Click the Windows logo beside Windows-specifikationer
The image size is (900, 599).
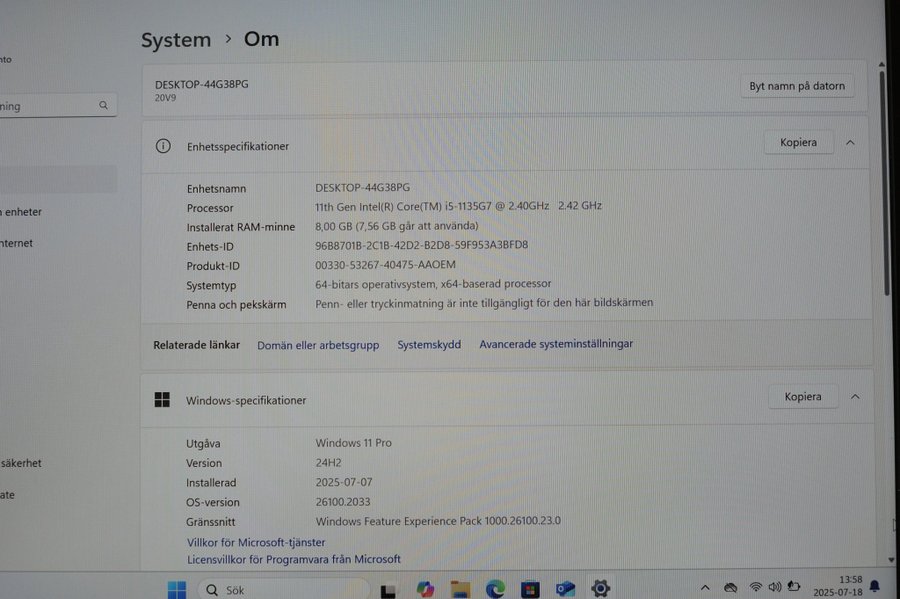coord(162,400)
